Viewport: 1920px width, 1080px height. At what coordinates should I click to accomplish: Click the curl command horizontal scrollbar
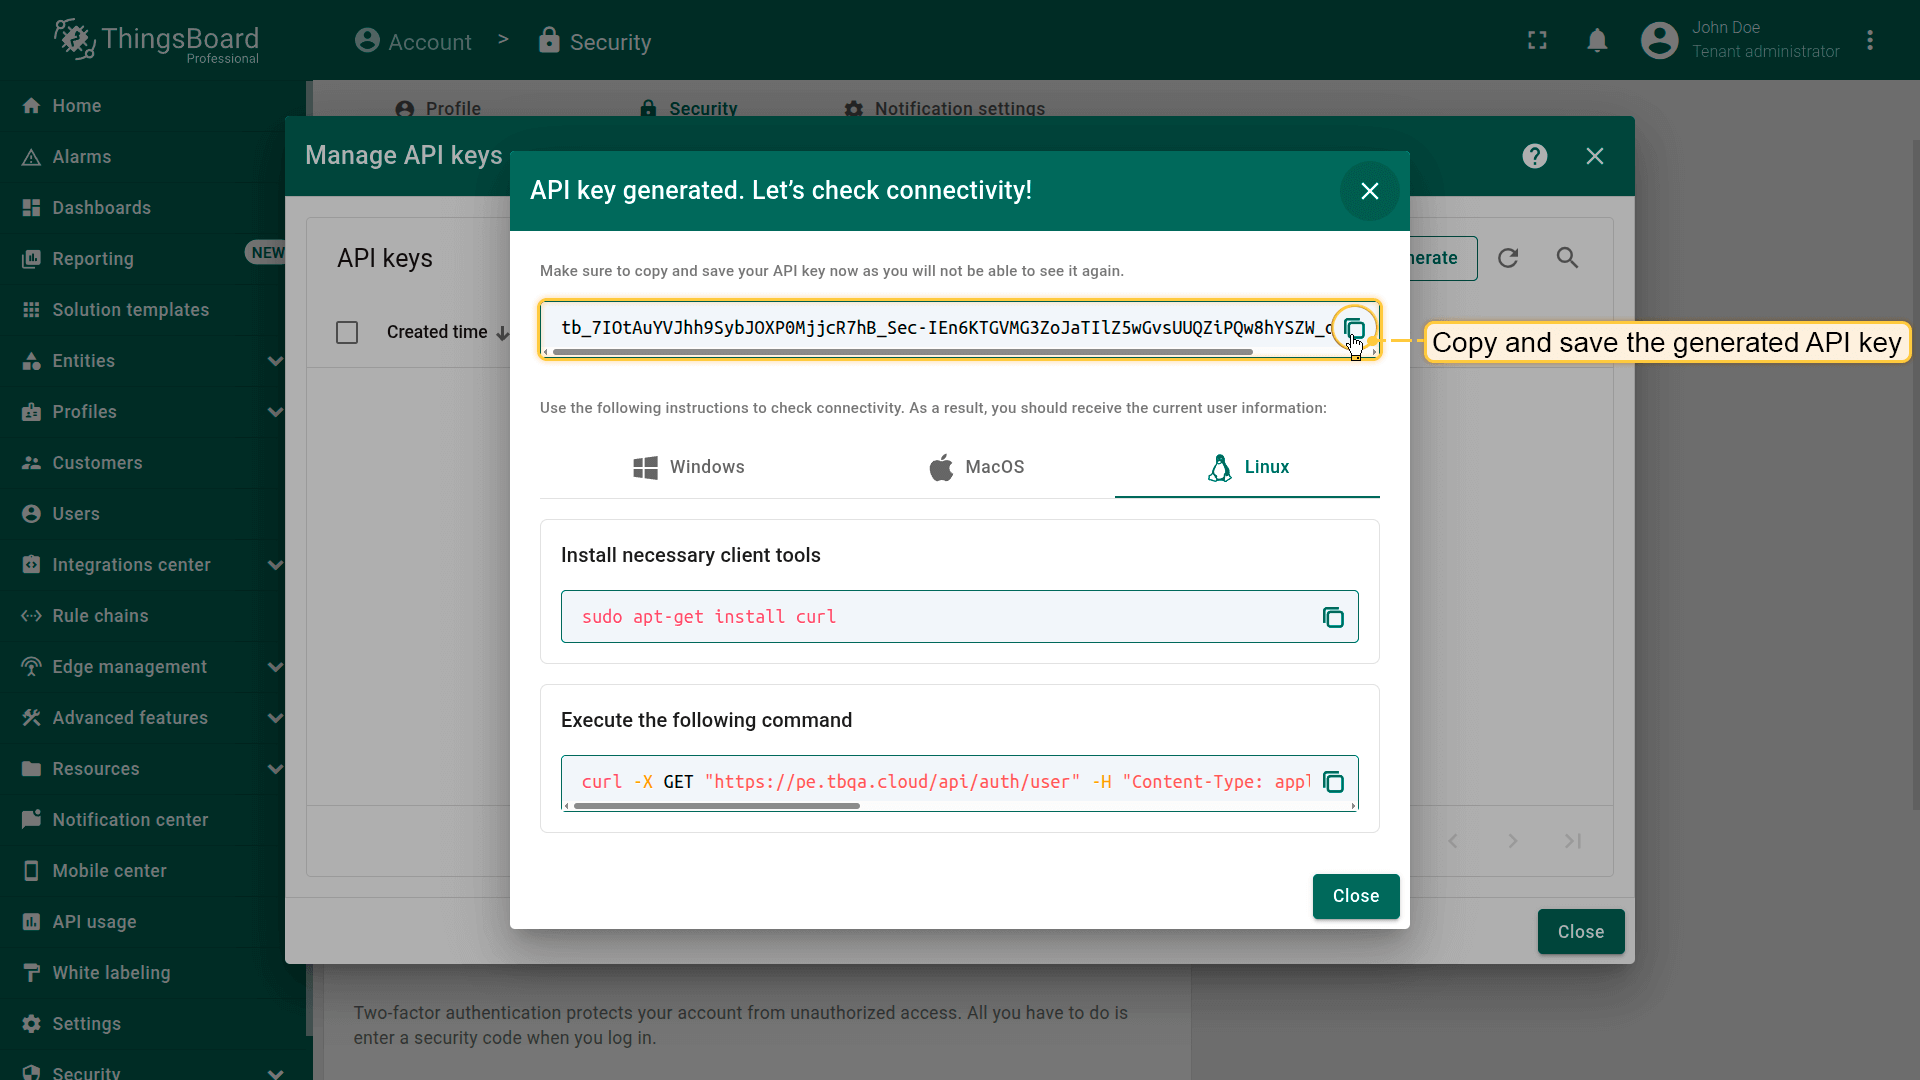click(x=716, y=806)
